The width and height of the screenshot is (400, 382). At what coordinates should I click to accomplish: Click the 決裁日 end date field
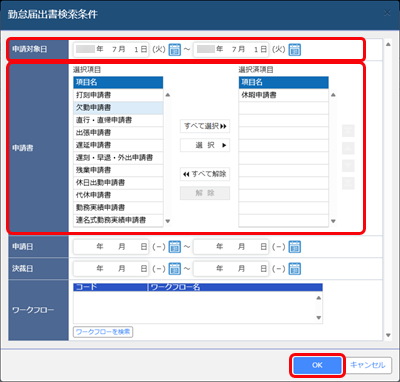231,269
